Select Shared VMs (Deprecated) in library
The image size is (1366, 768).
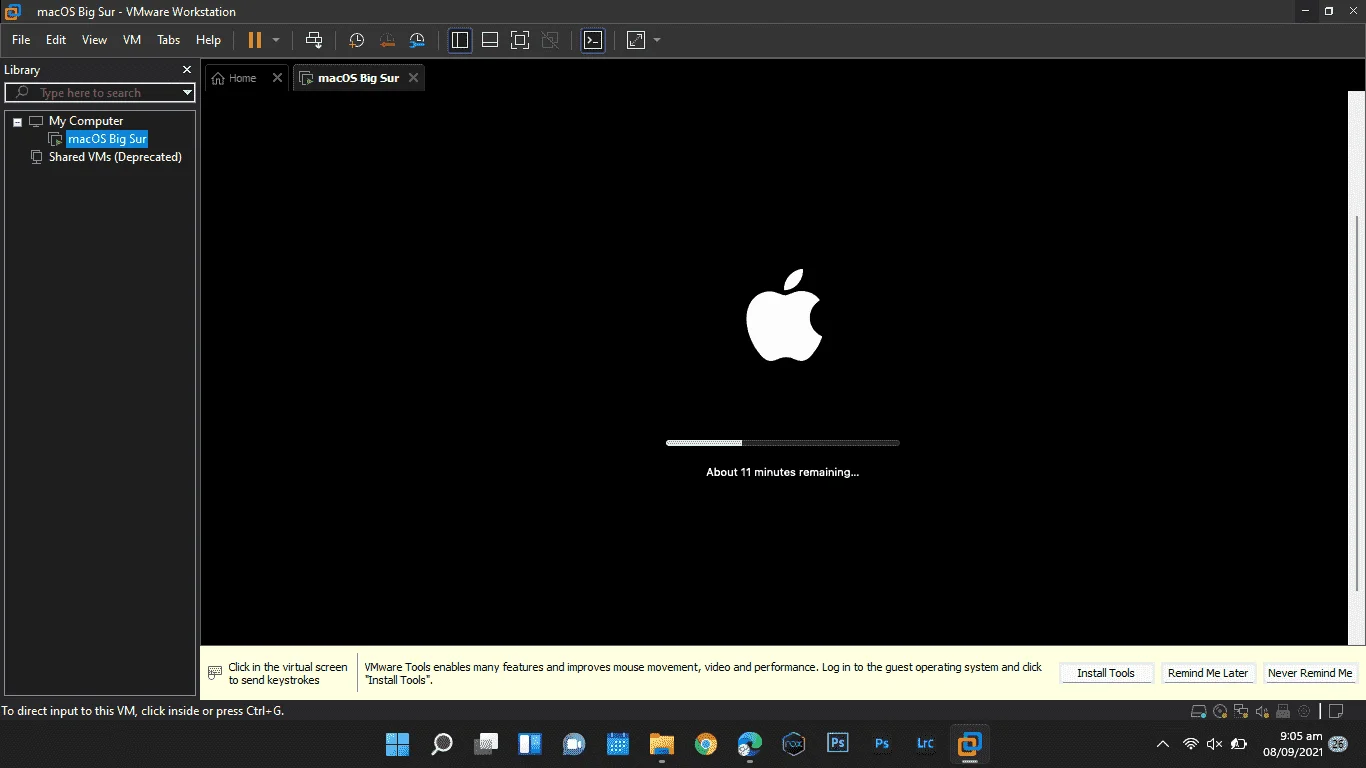115,157
